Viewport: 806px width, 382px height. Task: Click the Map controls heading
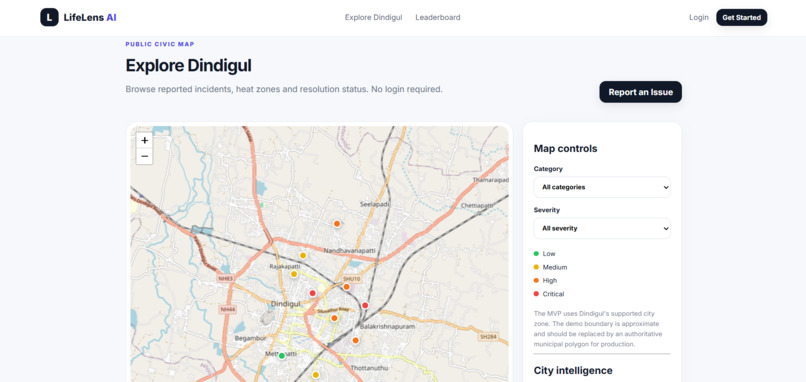tap(565, 149)
